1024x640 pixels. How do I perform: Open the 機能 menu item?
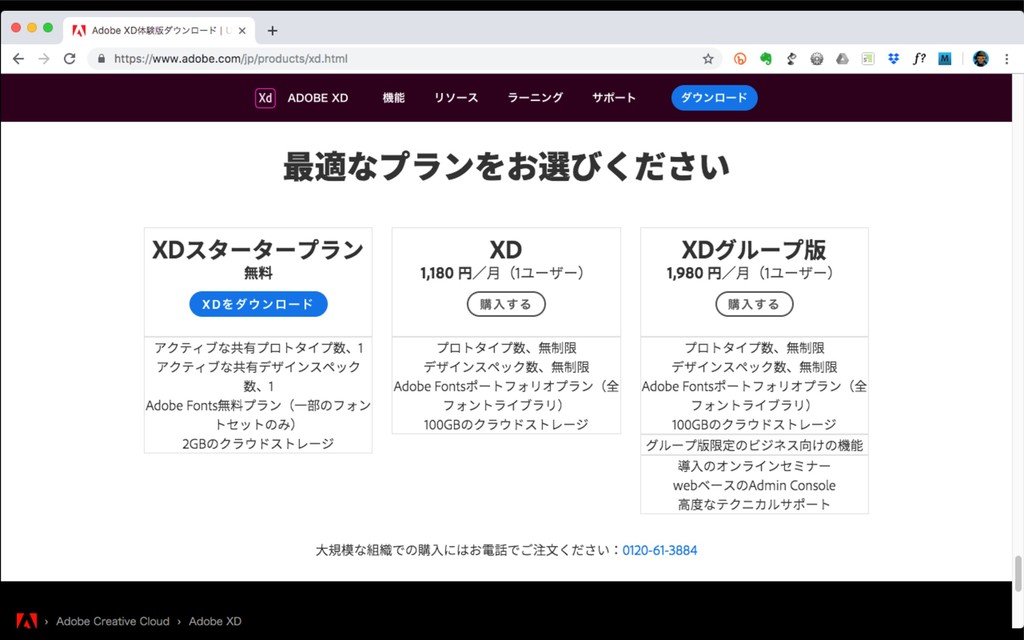(x=393, y=98)
